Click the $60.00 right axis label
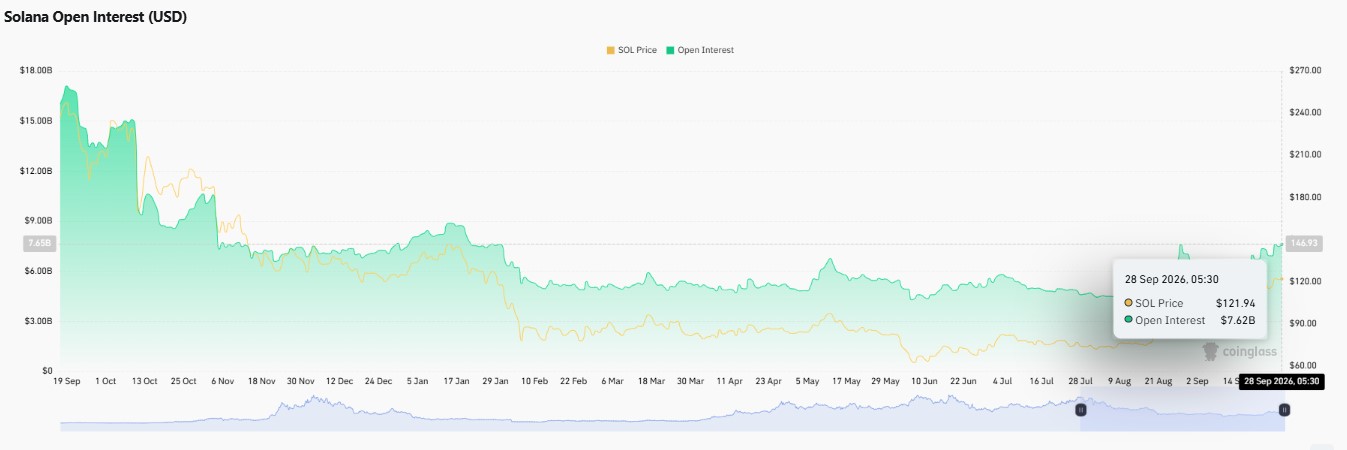Image resolution: width=1347 pixels, height=450 pixels. tap(1304, 365)
